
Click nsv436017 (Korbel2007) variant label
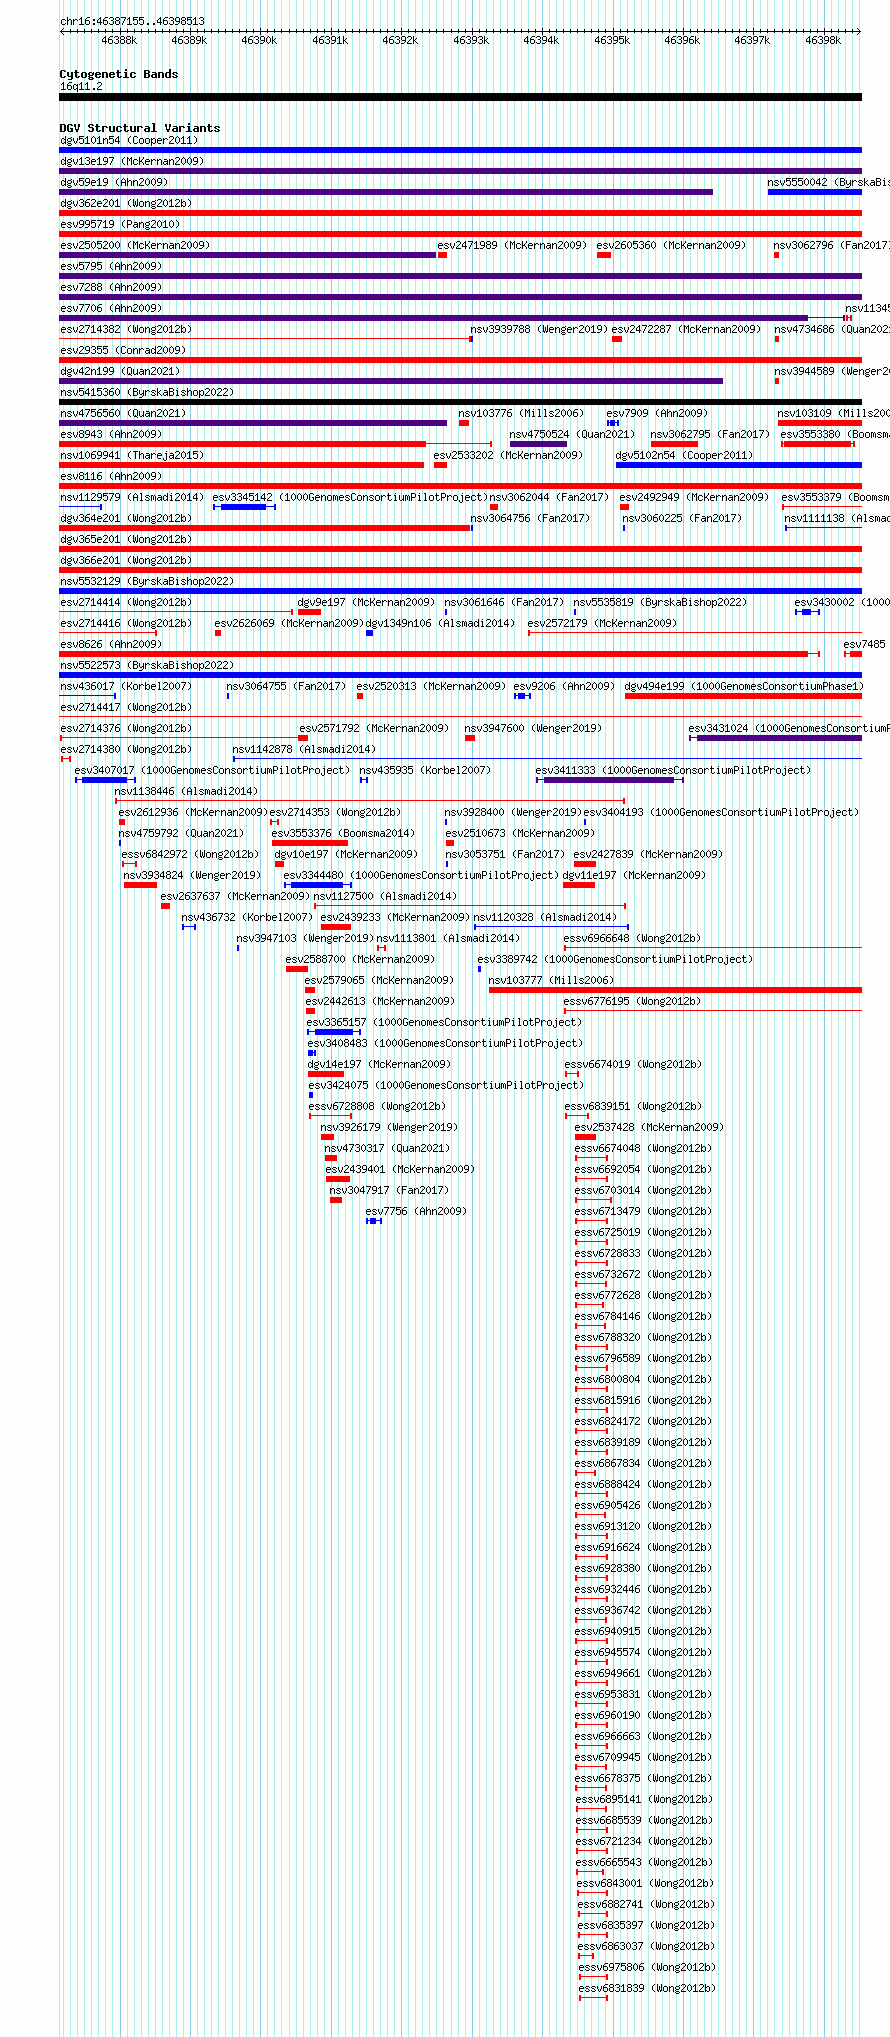(x=126, y=686)
